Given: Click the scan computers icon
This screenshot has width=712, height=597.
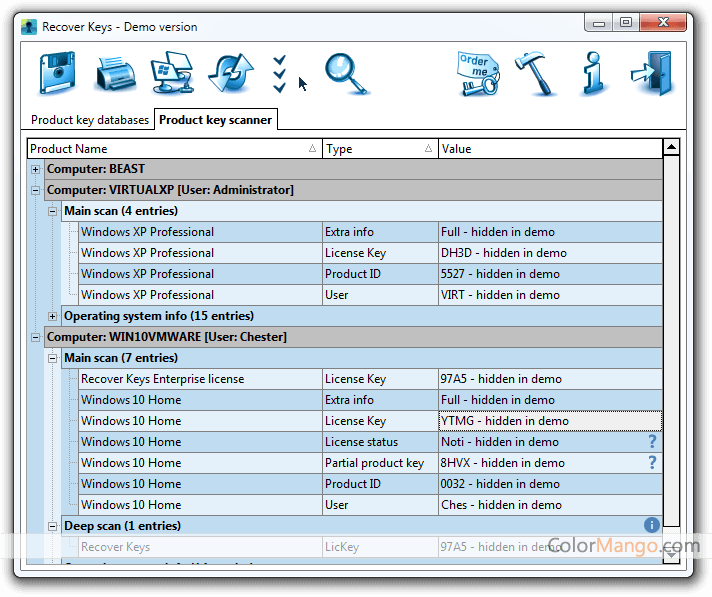Looking at the screenshot, I should coord(171,73).
